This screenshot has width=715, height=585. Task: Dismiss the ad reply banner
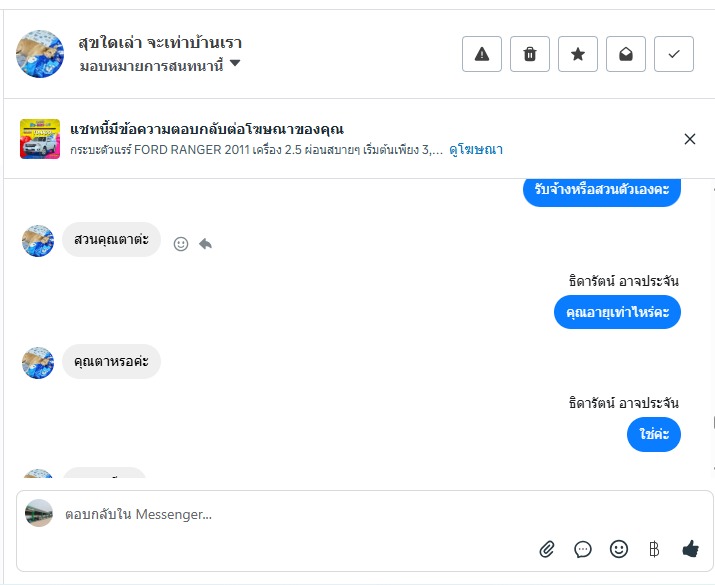pos(690,139)
